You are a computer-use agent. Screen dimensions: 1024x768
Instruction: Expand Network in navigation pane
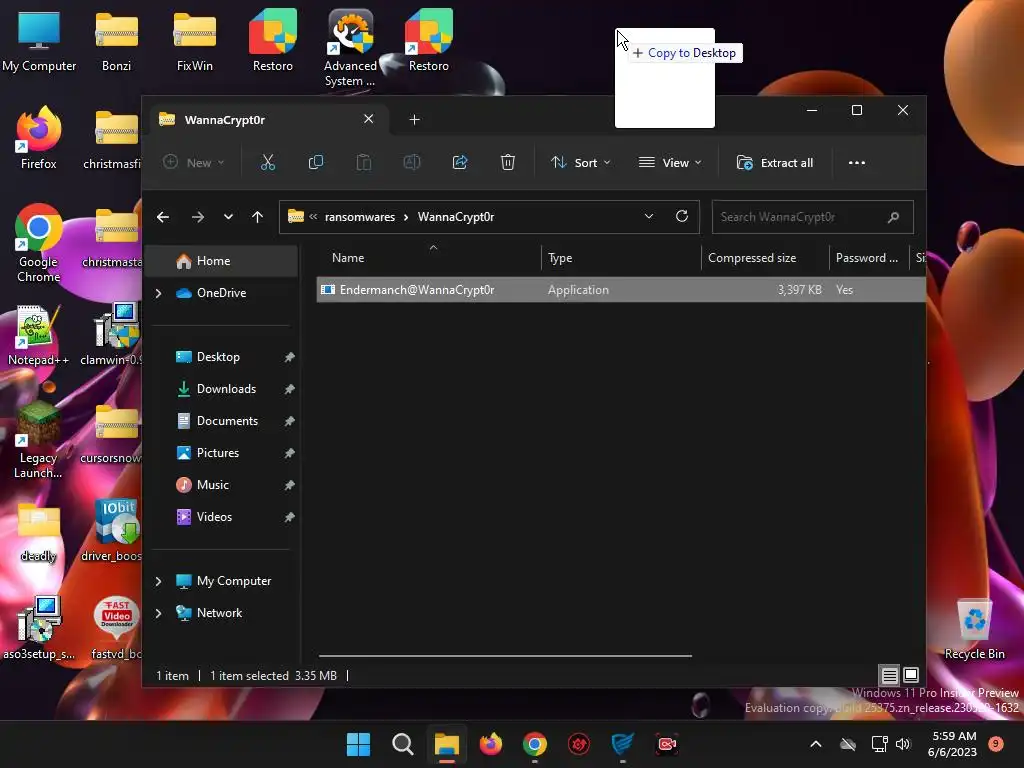158,613
